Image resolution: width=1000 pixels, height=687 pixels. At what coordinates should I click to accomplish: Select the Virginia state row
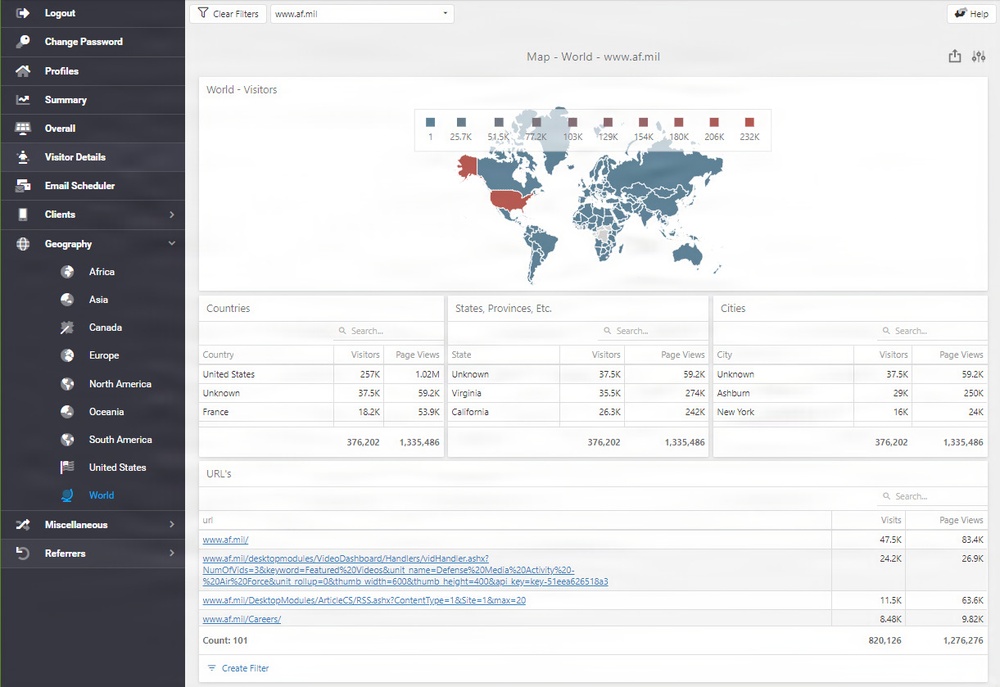tap(578, 393)
